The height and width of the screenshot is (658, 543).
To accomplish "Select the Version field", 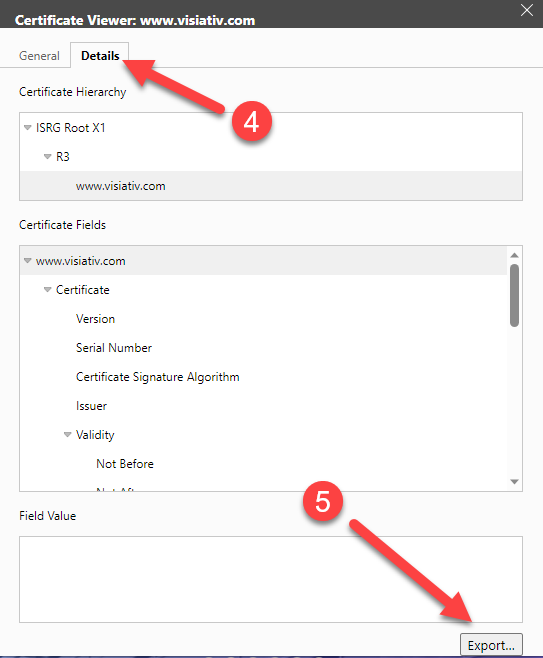I will (x=95, y=319).
